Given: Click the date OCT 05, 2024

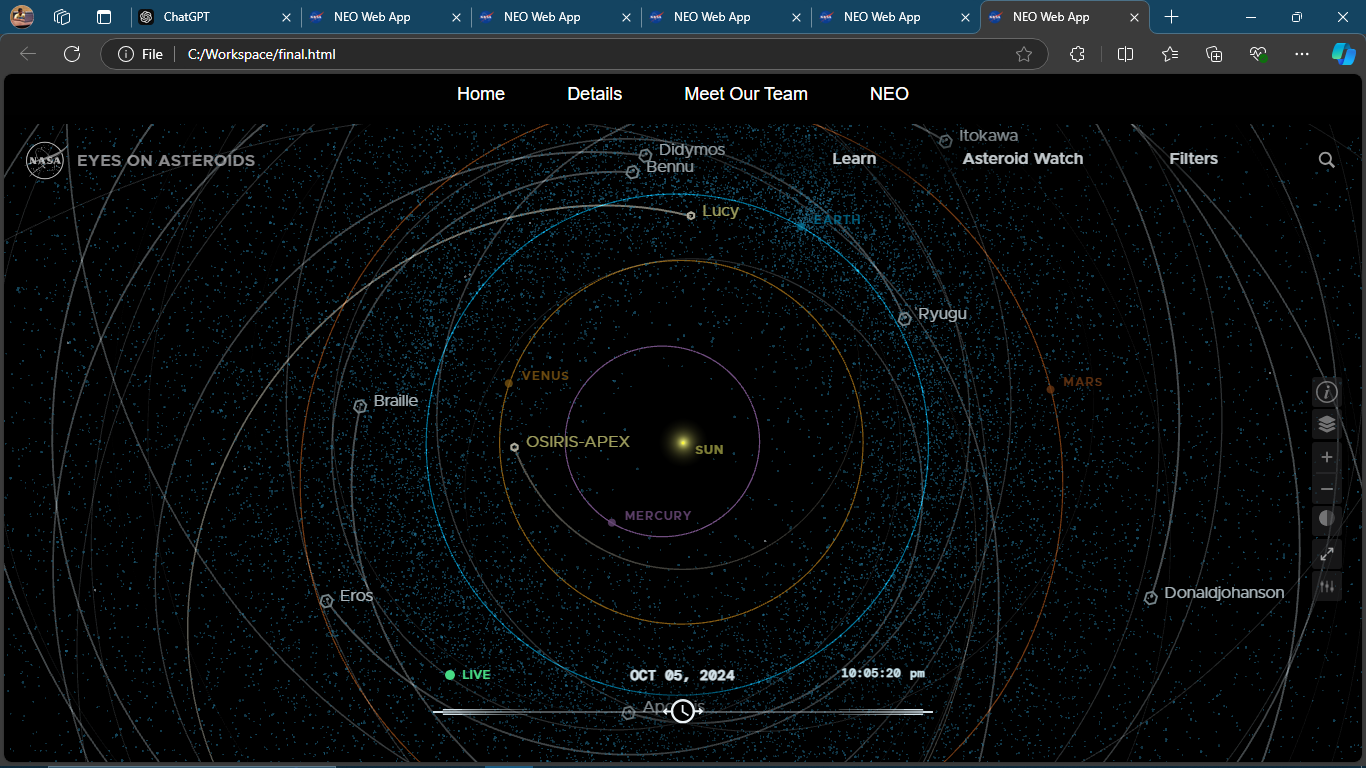Looking at the screenshot, I should [x=682, y=675].
